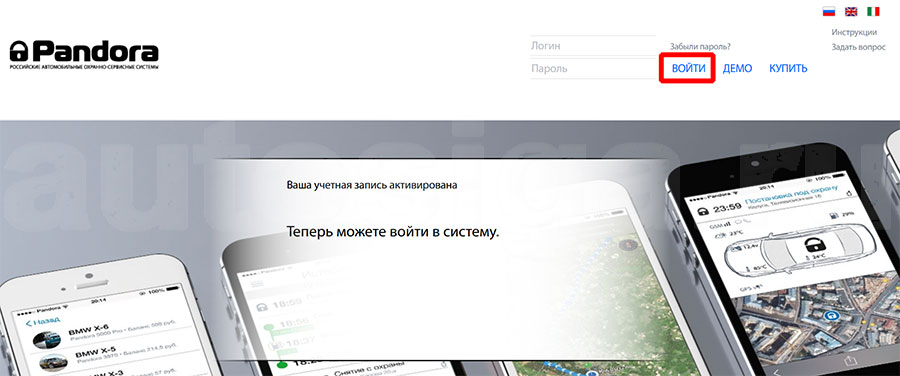Open the Задать вопрос link
Viewport: 900px width, 376px height.
(858, 48)
